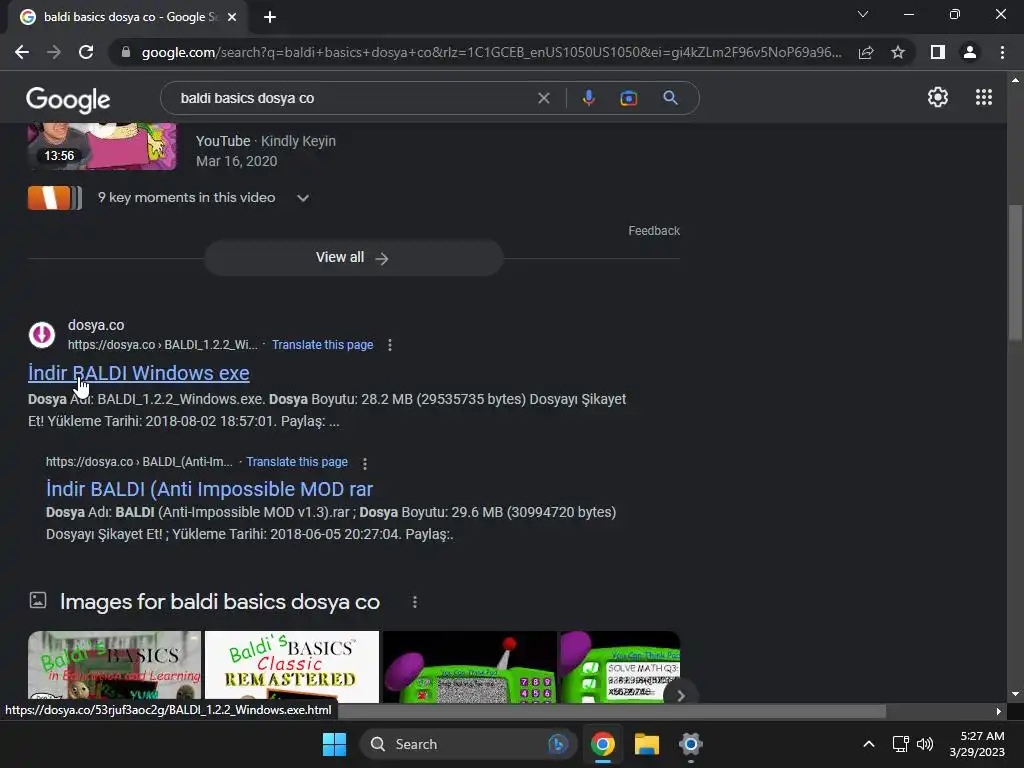
Task: Click the dosya.co site name
Action: tap(96, 325)
